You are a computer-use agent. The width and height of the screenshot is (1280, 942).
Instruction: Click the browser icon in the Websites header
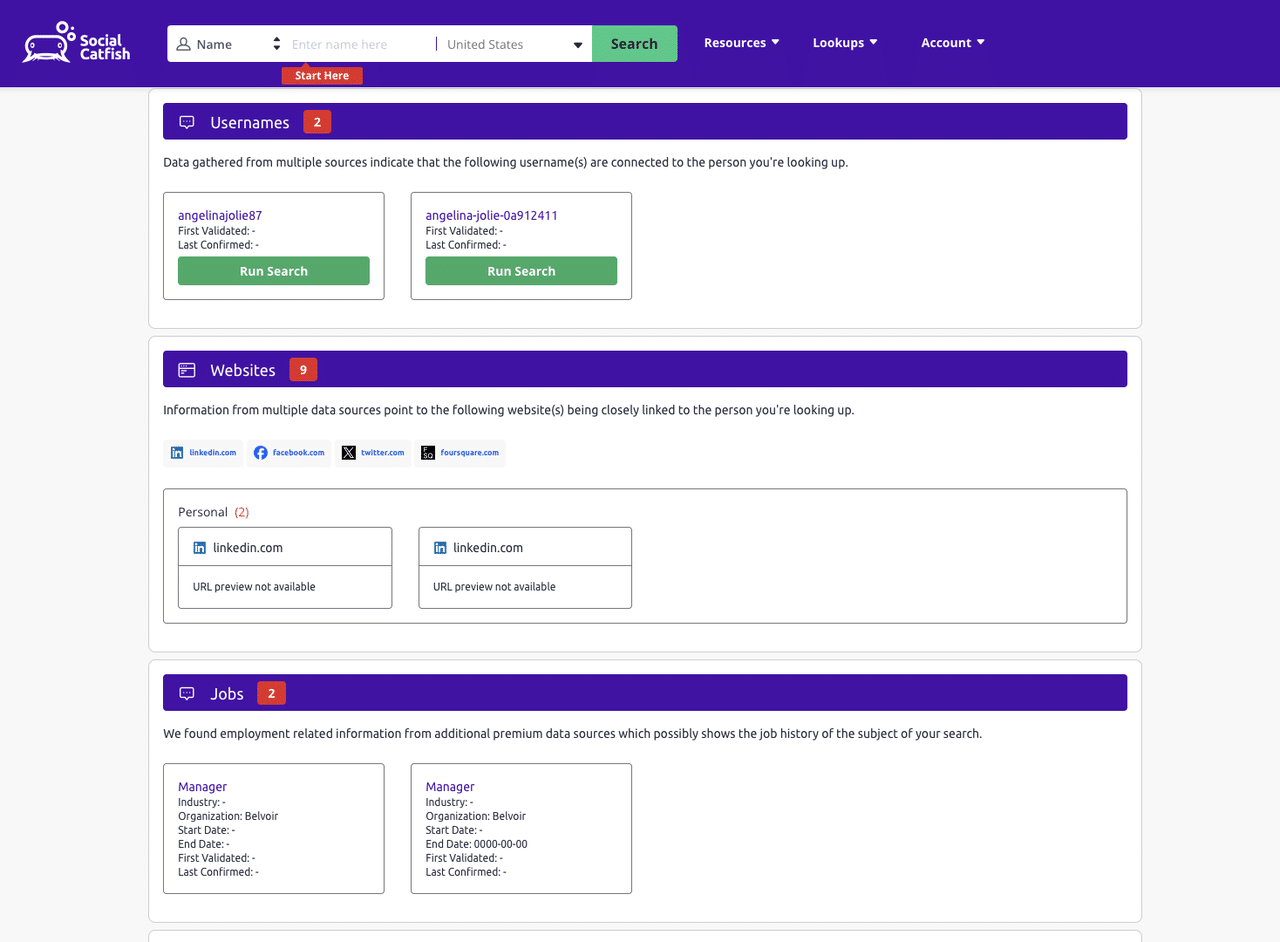click(186, 369)
